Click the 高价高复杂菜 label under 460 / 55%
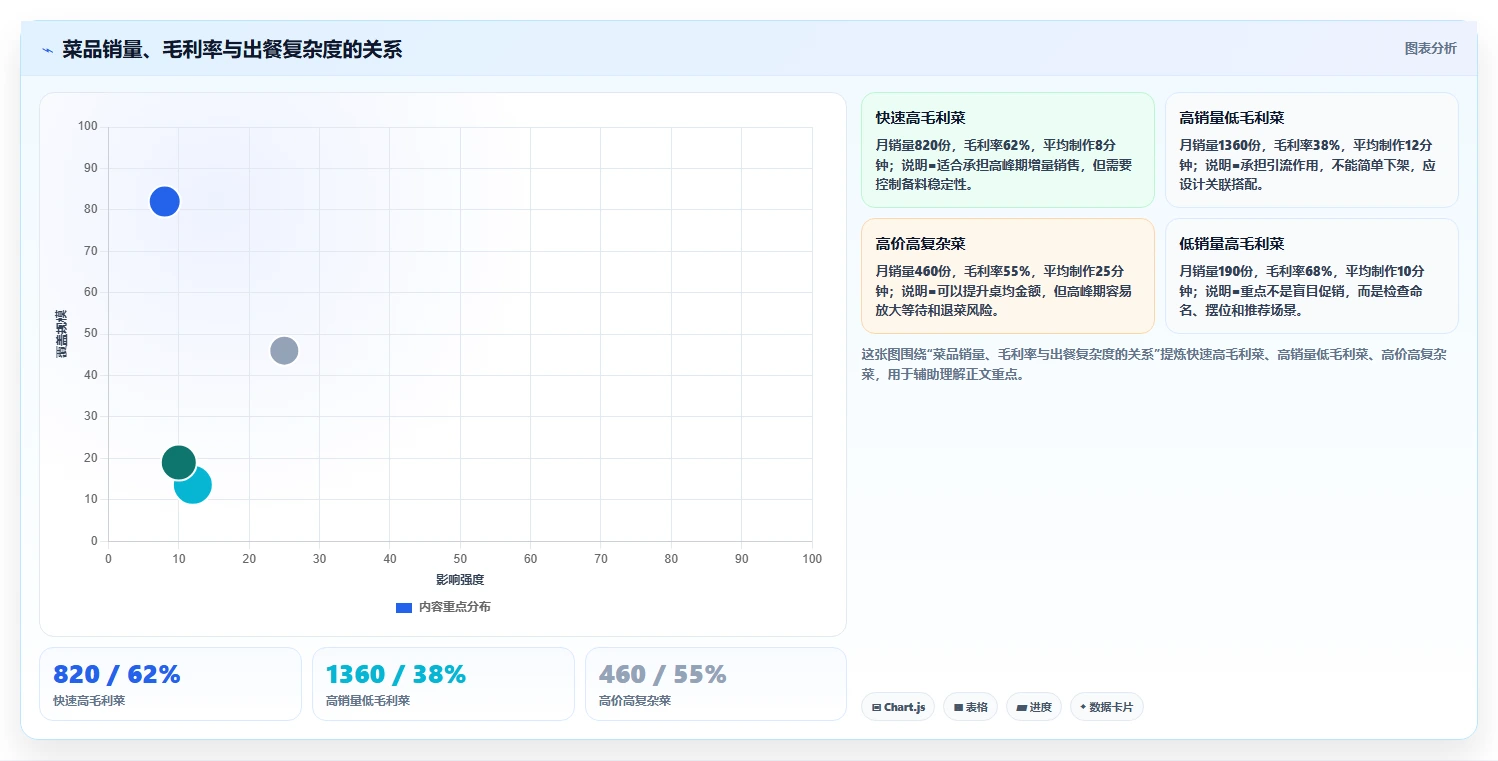Screen dimensions: 1498x761 point(635,701)
